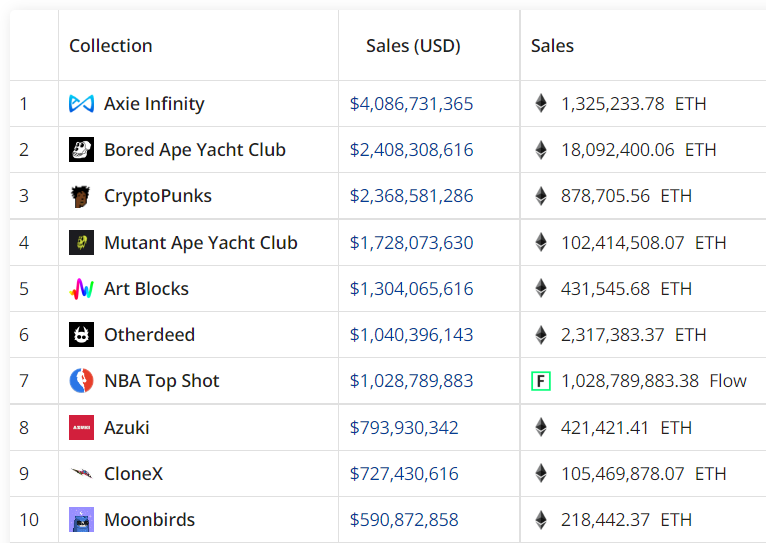Click the CryptoPunks avatar icon
The width and height of the screenshot is (766, 543).
[81, 196]
